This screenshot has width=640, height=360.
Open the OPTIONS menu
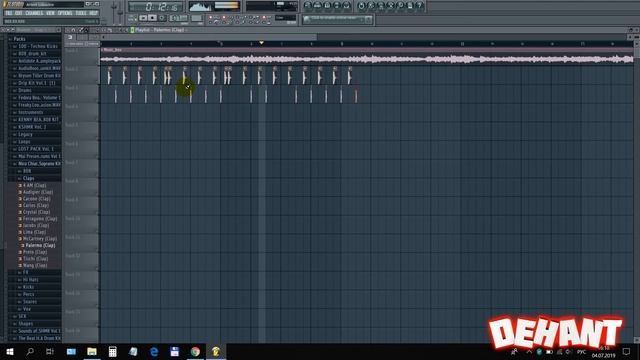point(65,13)
